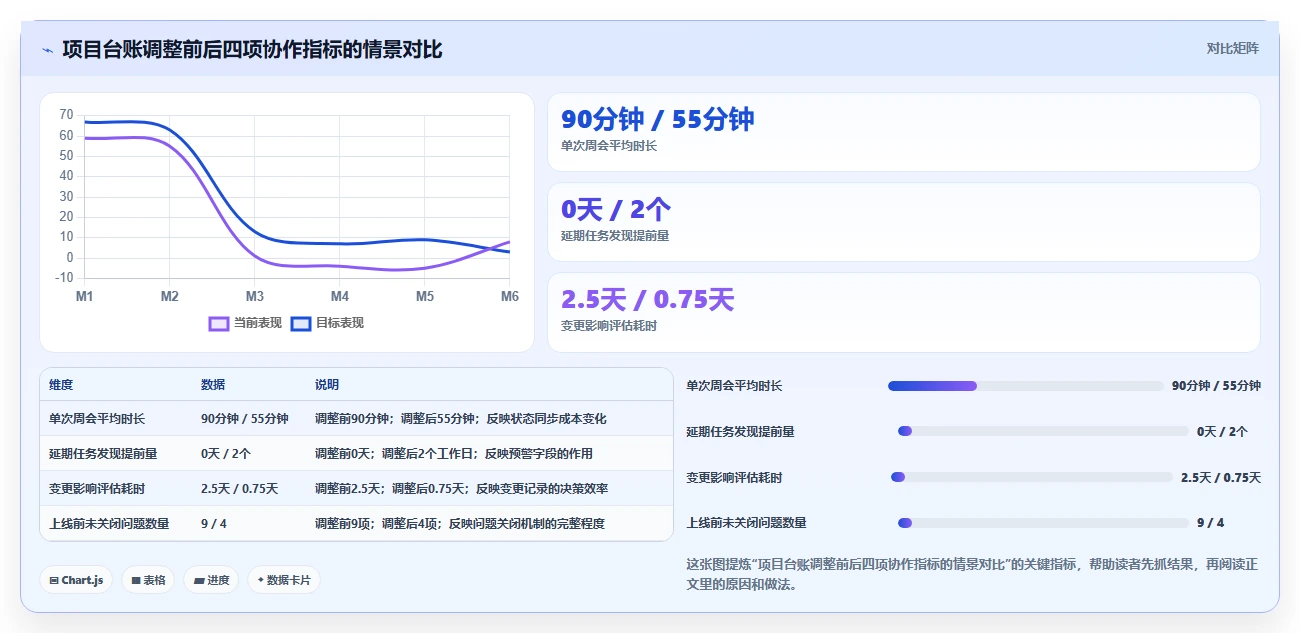Image resolution: width=1300 pixels, height=633 pixels.
Task: Click the 上线前未关闭问题数量 progress bar
Action: (1043, 523)
